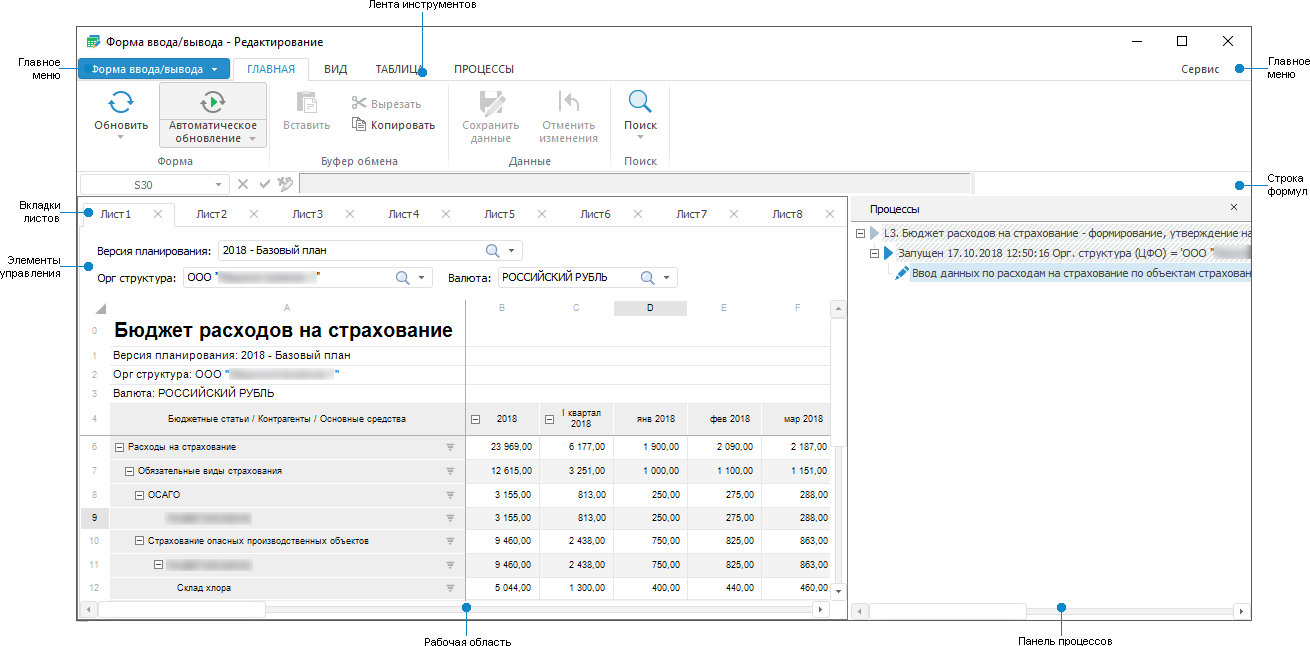The height and width of the screenshot is (646, 1310).
Task: Click the Обновить refresh icon
Action: click(121, 102)
